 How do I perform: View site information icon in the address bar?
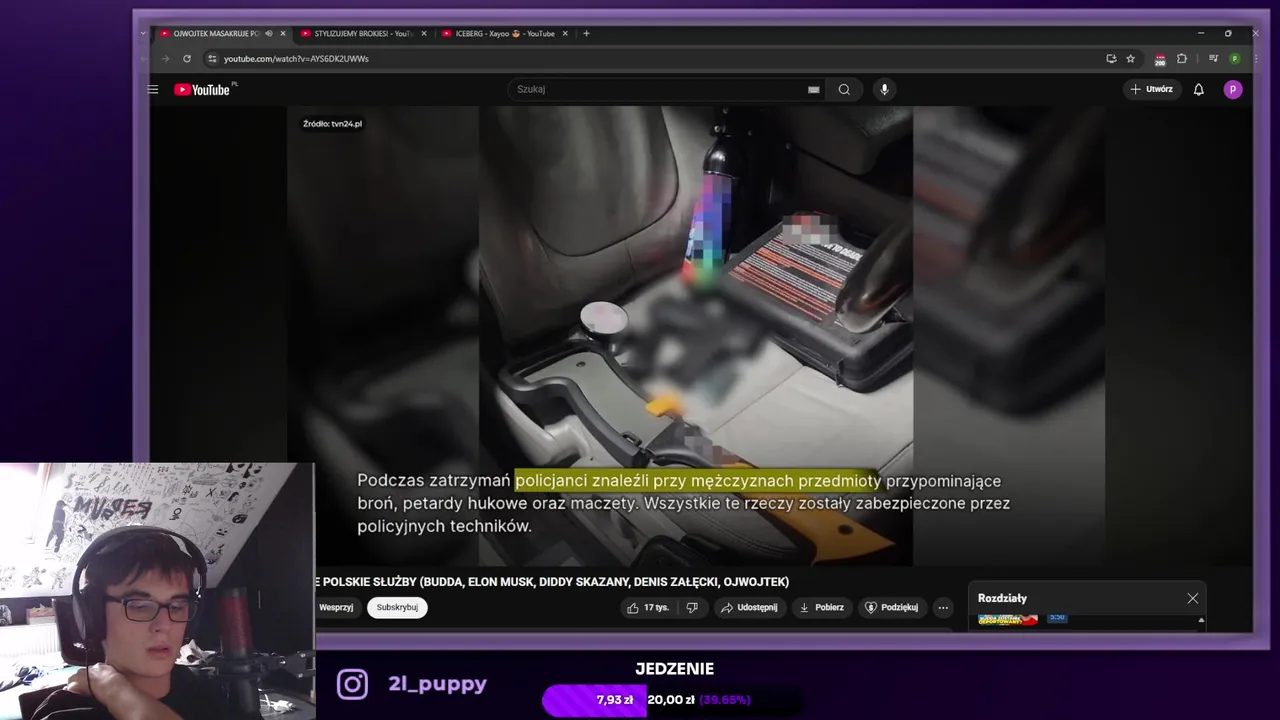[211, 59]
